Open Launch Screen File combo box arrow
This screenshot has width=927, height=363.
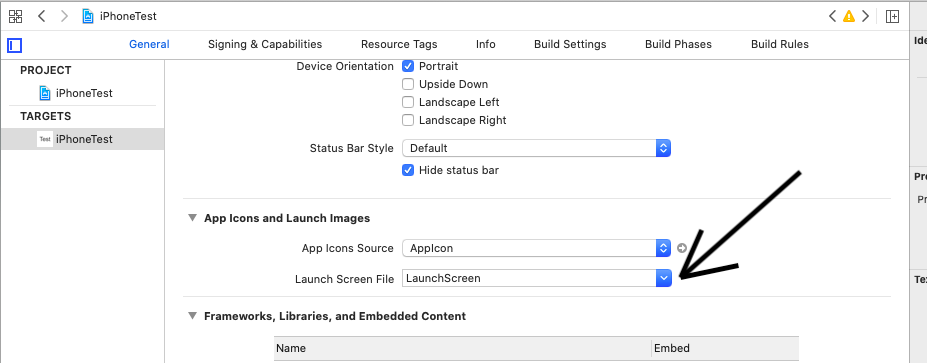664,278
